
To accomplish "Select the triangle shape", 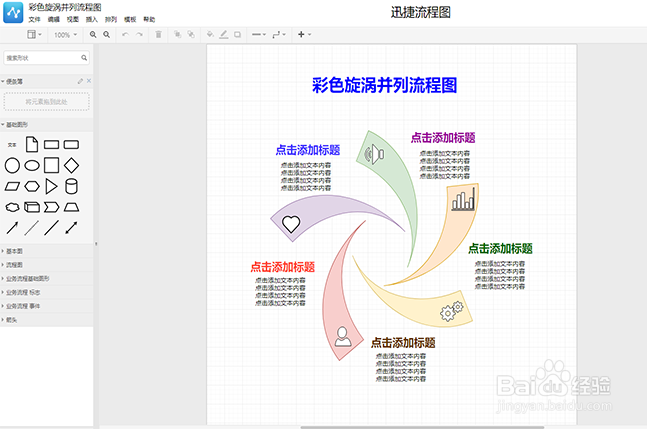I will click(51, 186).
